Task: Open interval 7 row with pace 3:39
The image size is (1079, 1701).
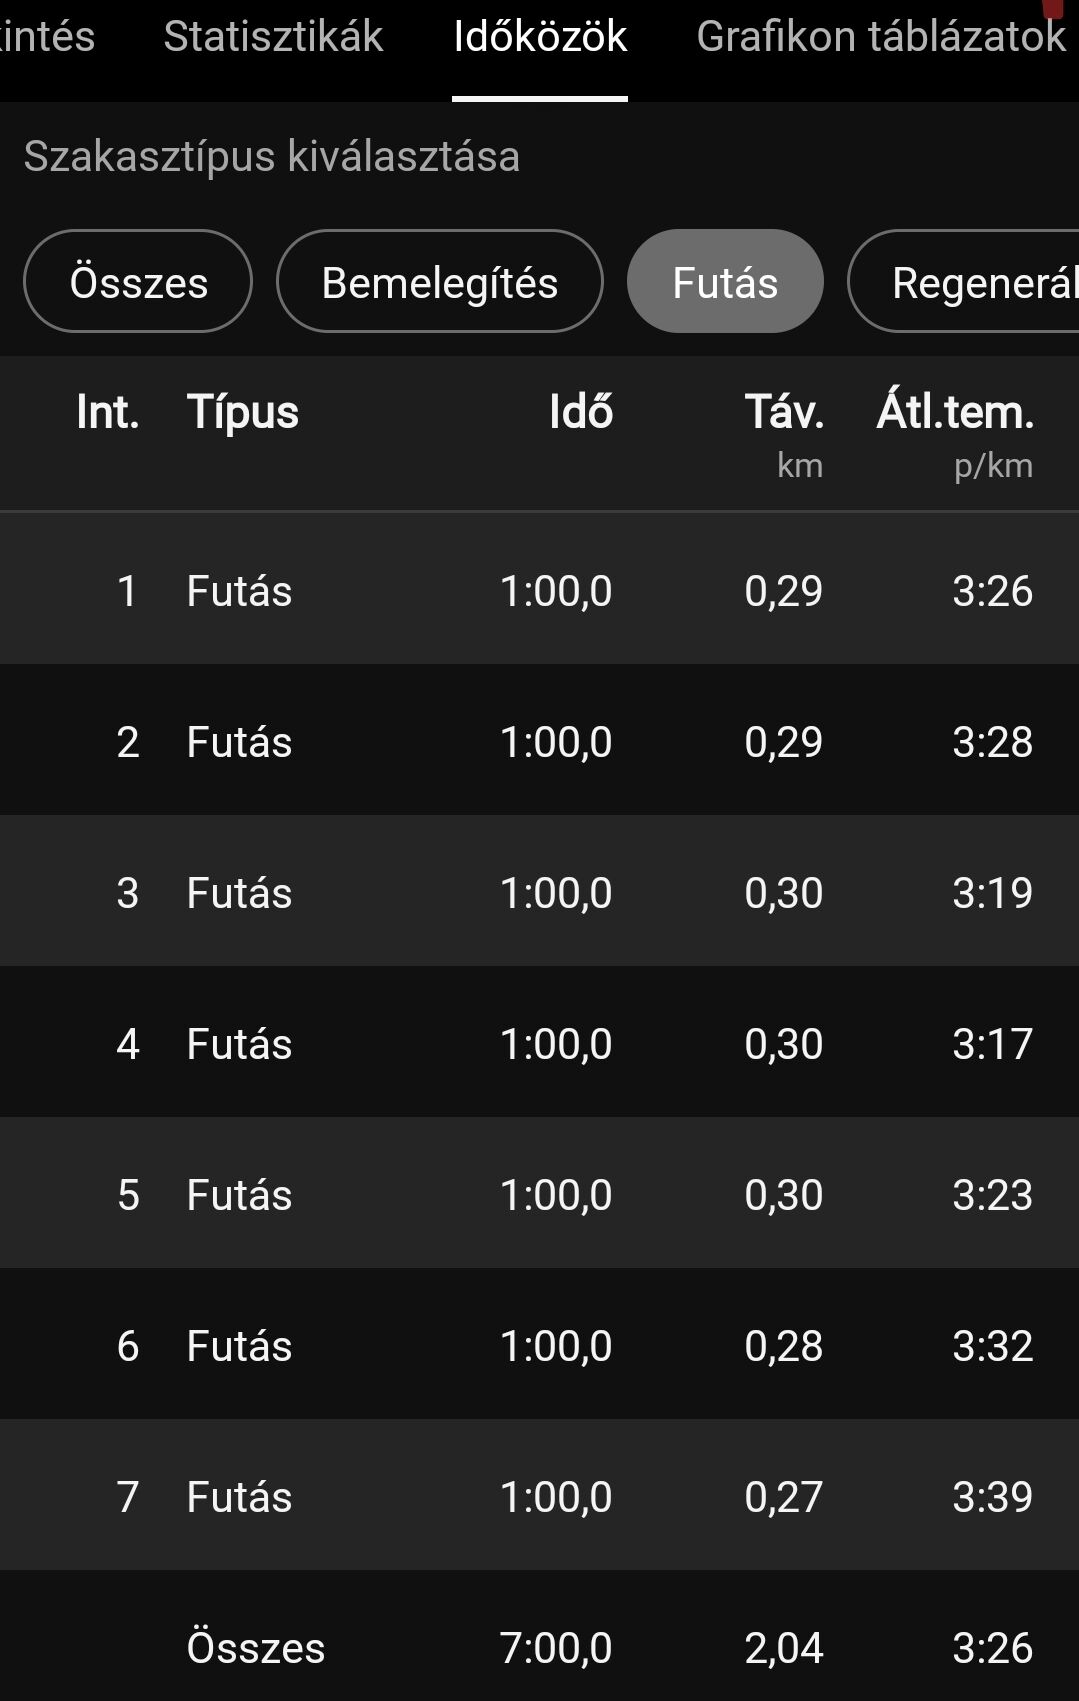Action: coord(539,1495)
